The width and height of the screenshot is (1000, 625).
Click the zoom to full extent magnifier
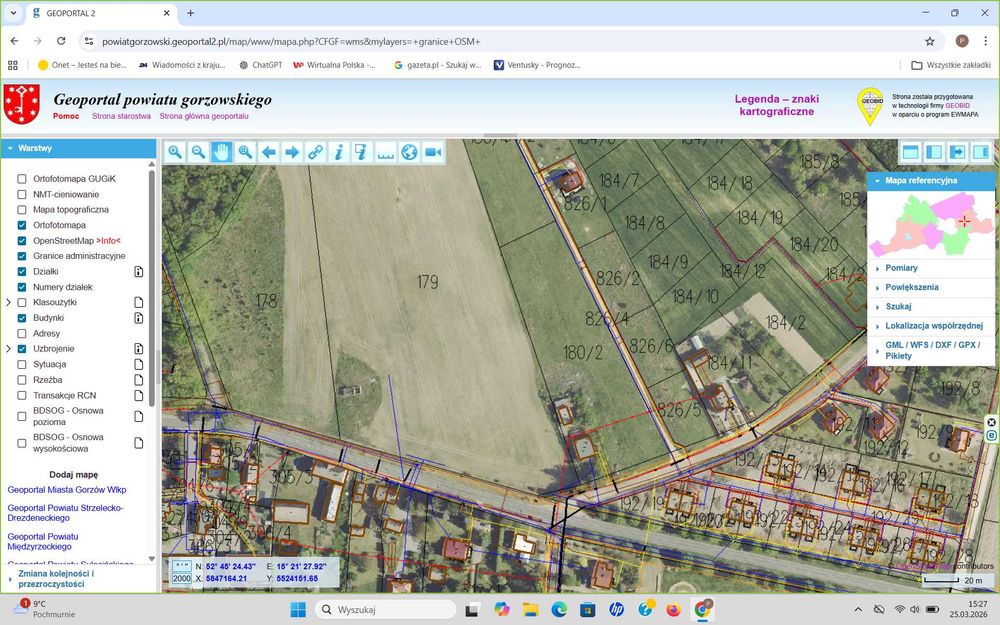click(245, 152)
